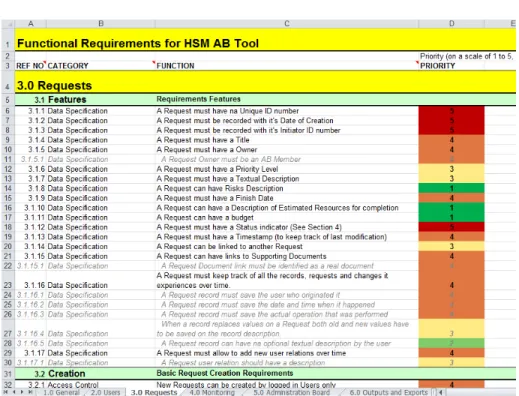This screenshot has height=396, width=519.
Task: Click the title cell 'Functional Requirements for HSM AB Tool'
Action: tap(138, 43)
